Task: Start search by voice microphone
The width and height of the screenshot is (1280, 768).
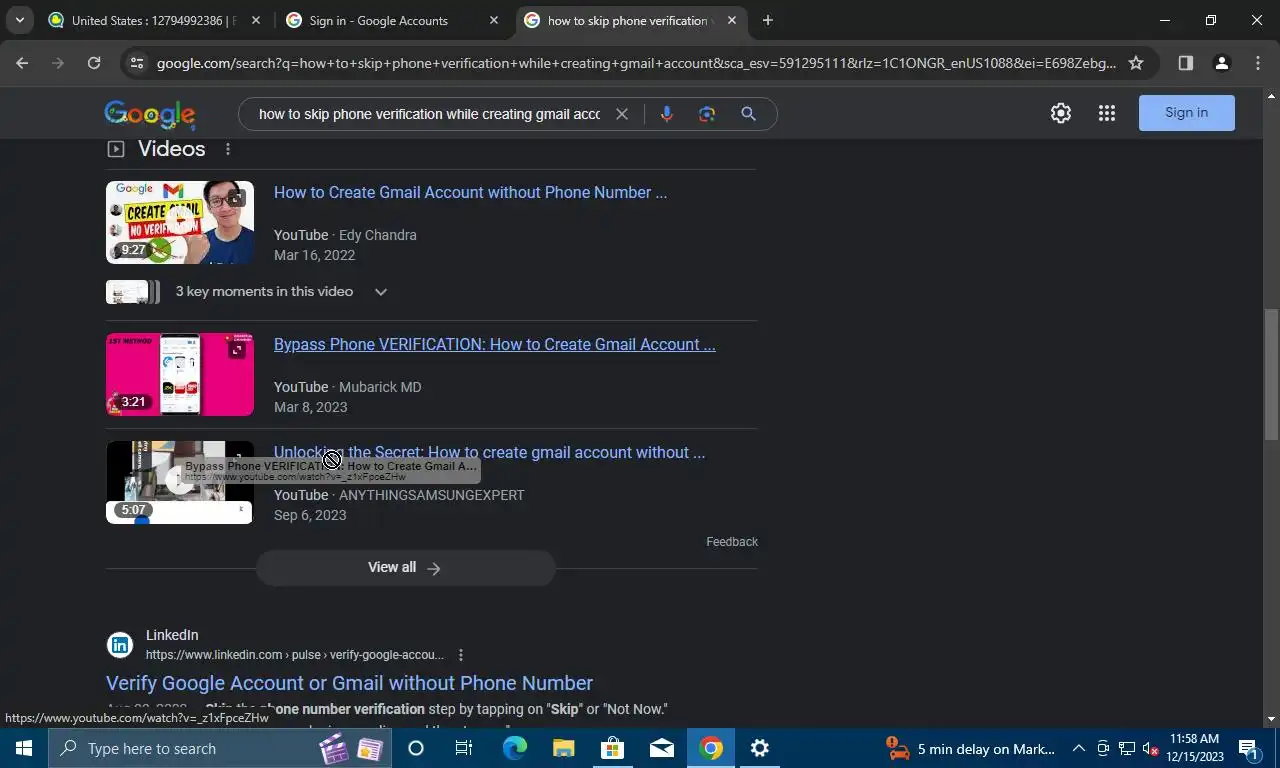Action: (x=667, y=114)
